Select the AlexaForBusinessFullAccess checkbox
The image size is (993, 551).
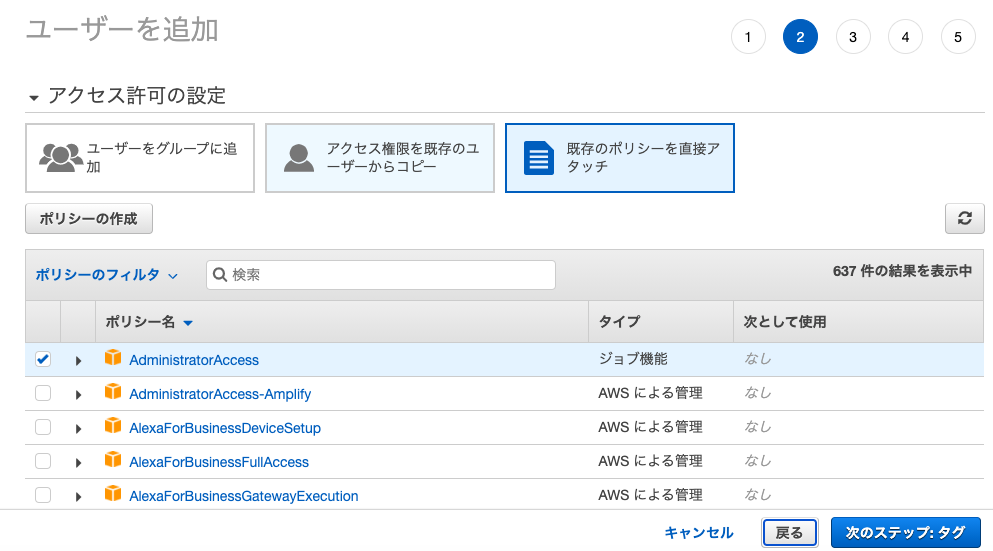pos(43,461)
